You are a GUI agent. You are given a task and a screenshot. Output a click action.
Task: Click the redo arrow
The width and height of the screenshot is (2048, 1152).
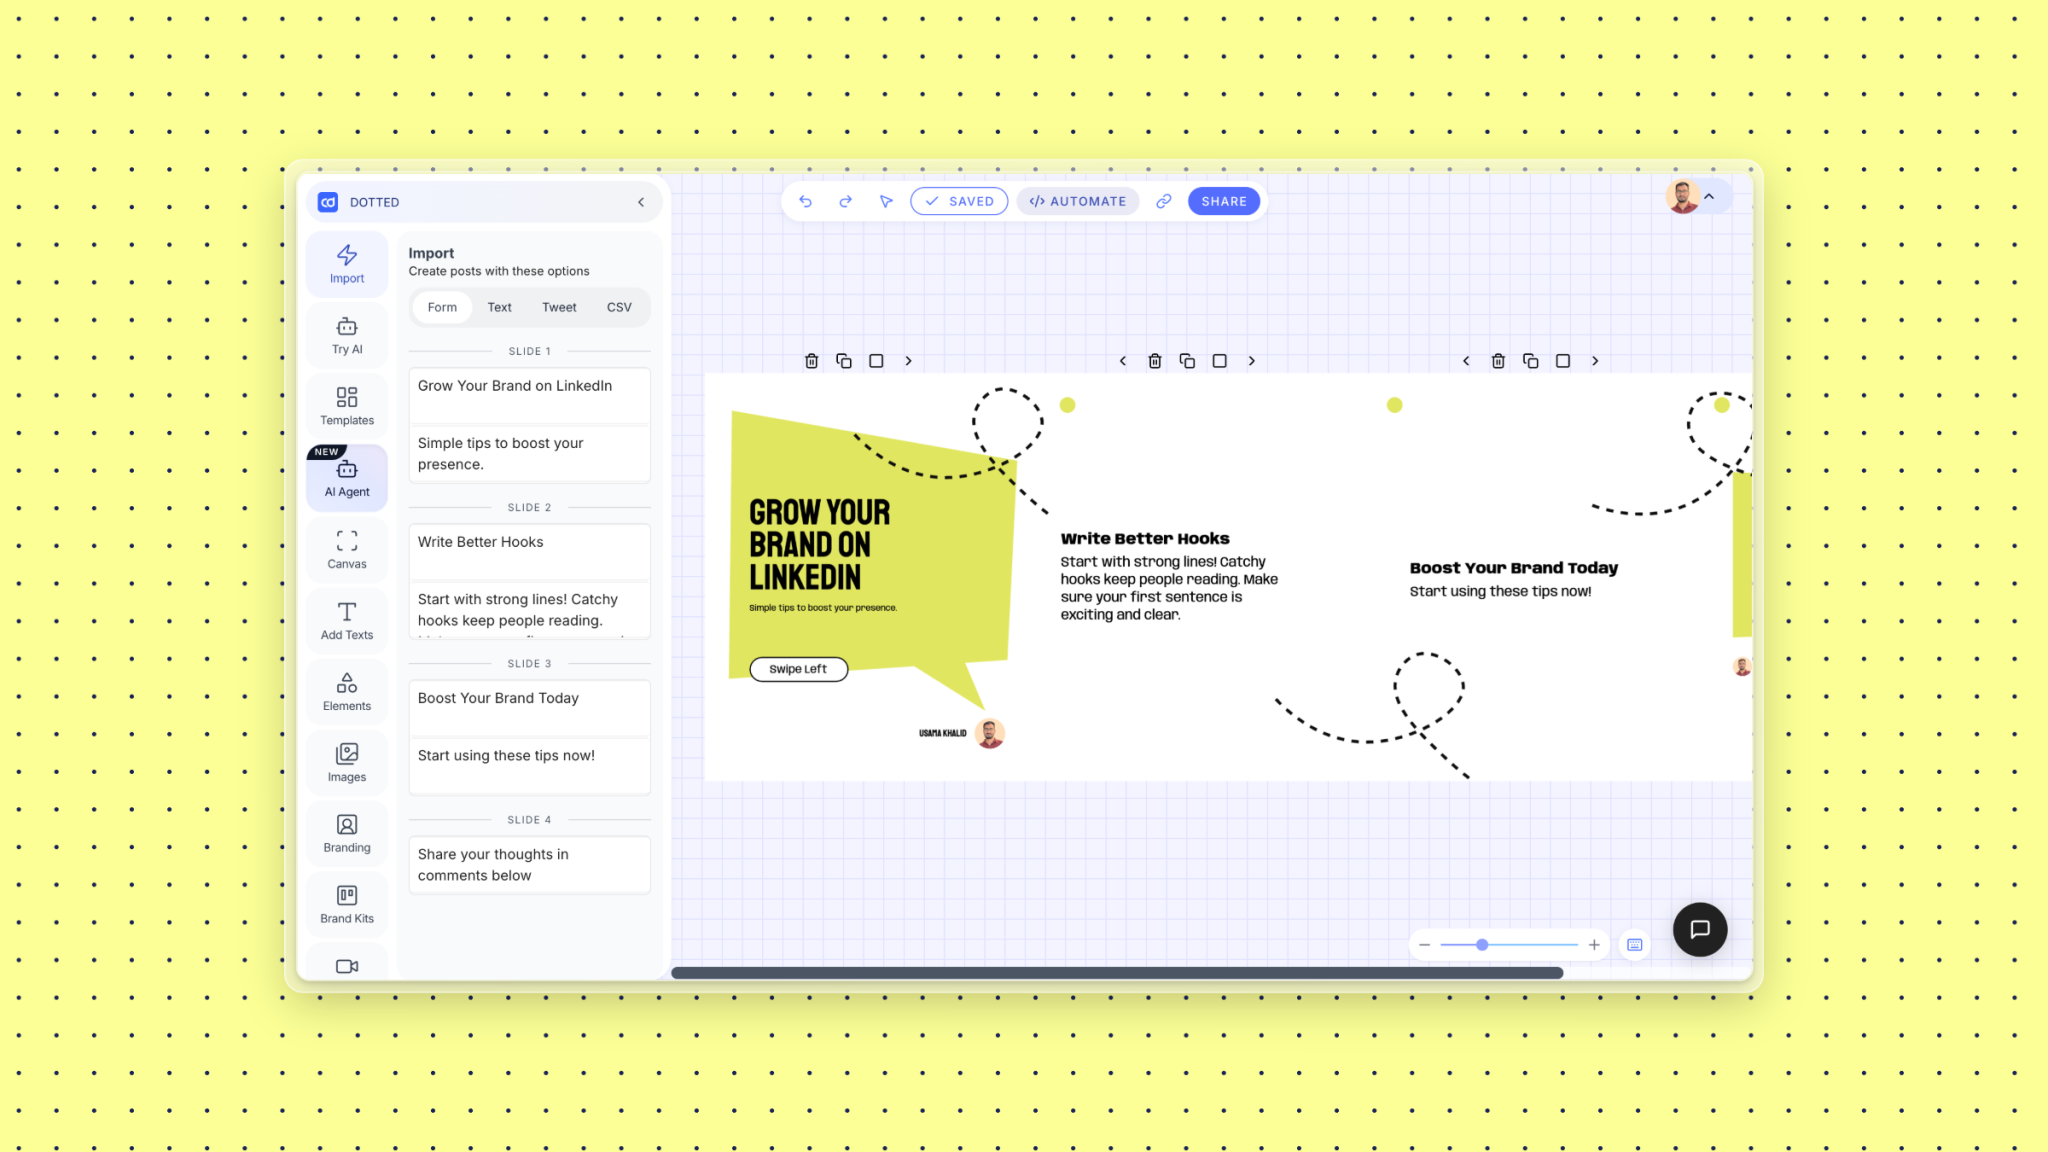click(845, 201)
